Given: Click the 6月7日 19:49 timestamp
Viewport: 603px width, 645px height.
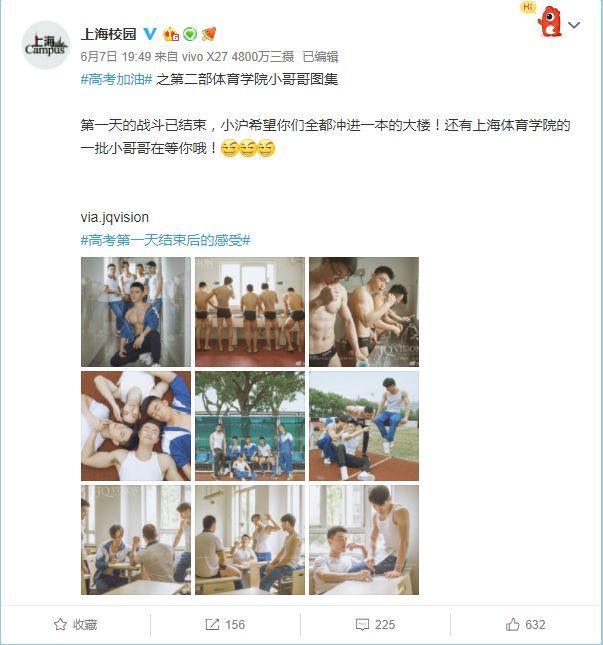Looking at the screenshot, I should tap(116, 56).
